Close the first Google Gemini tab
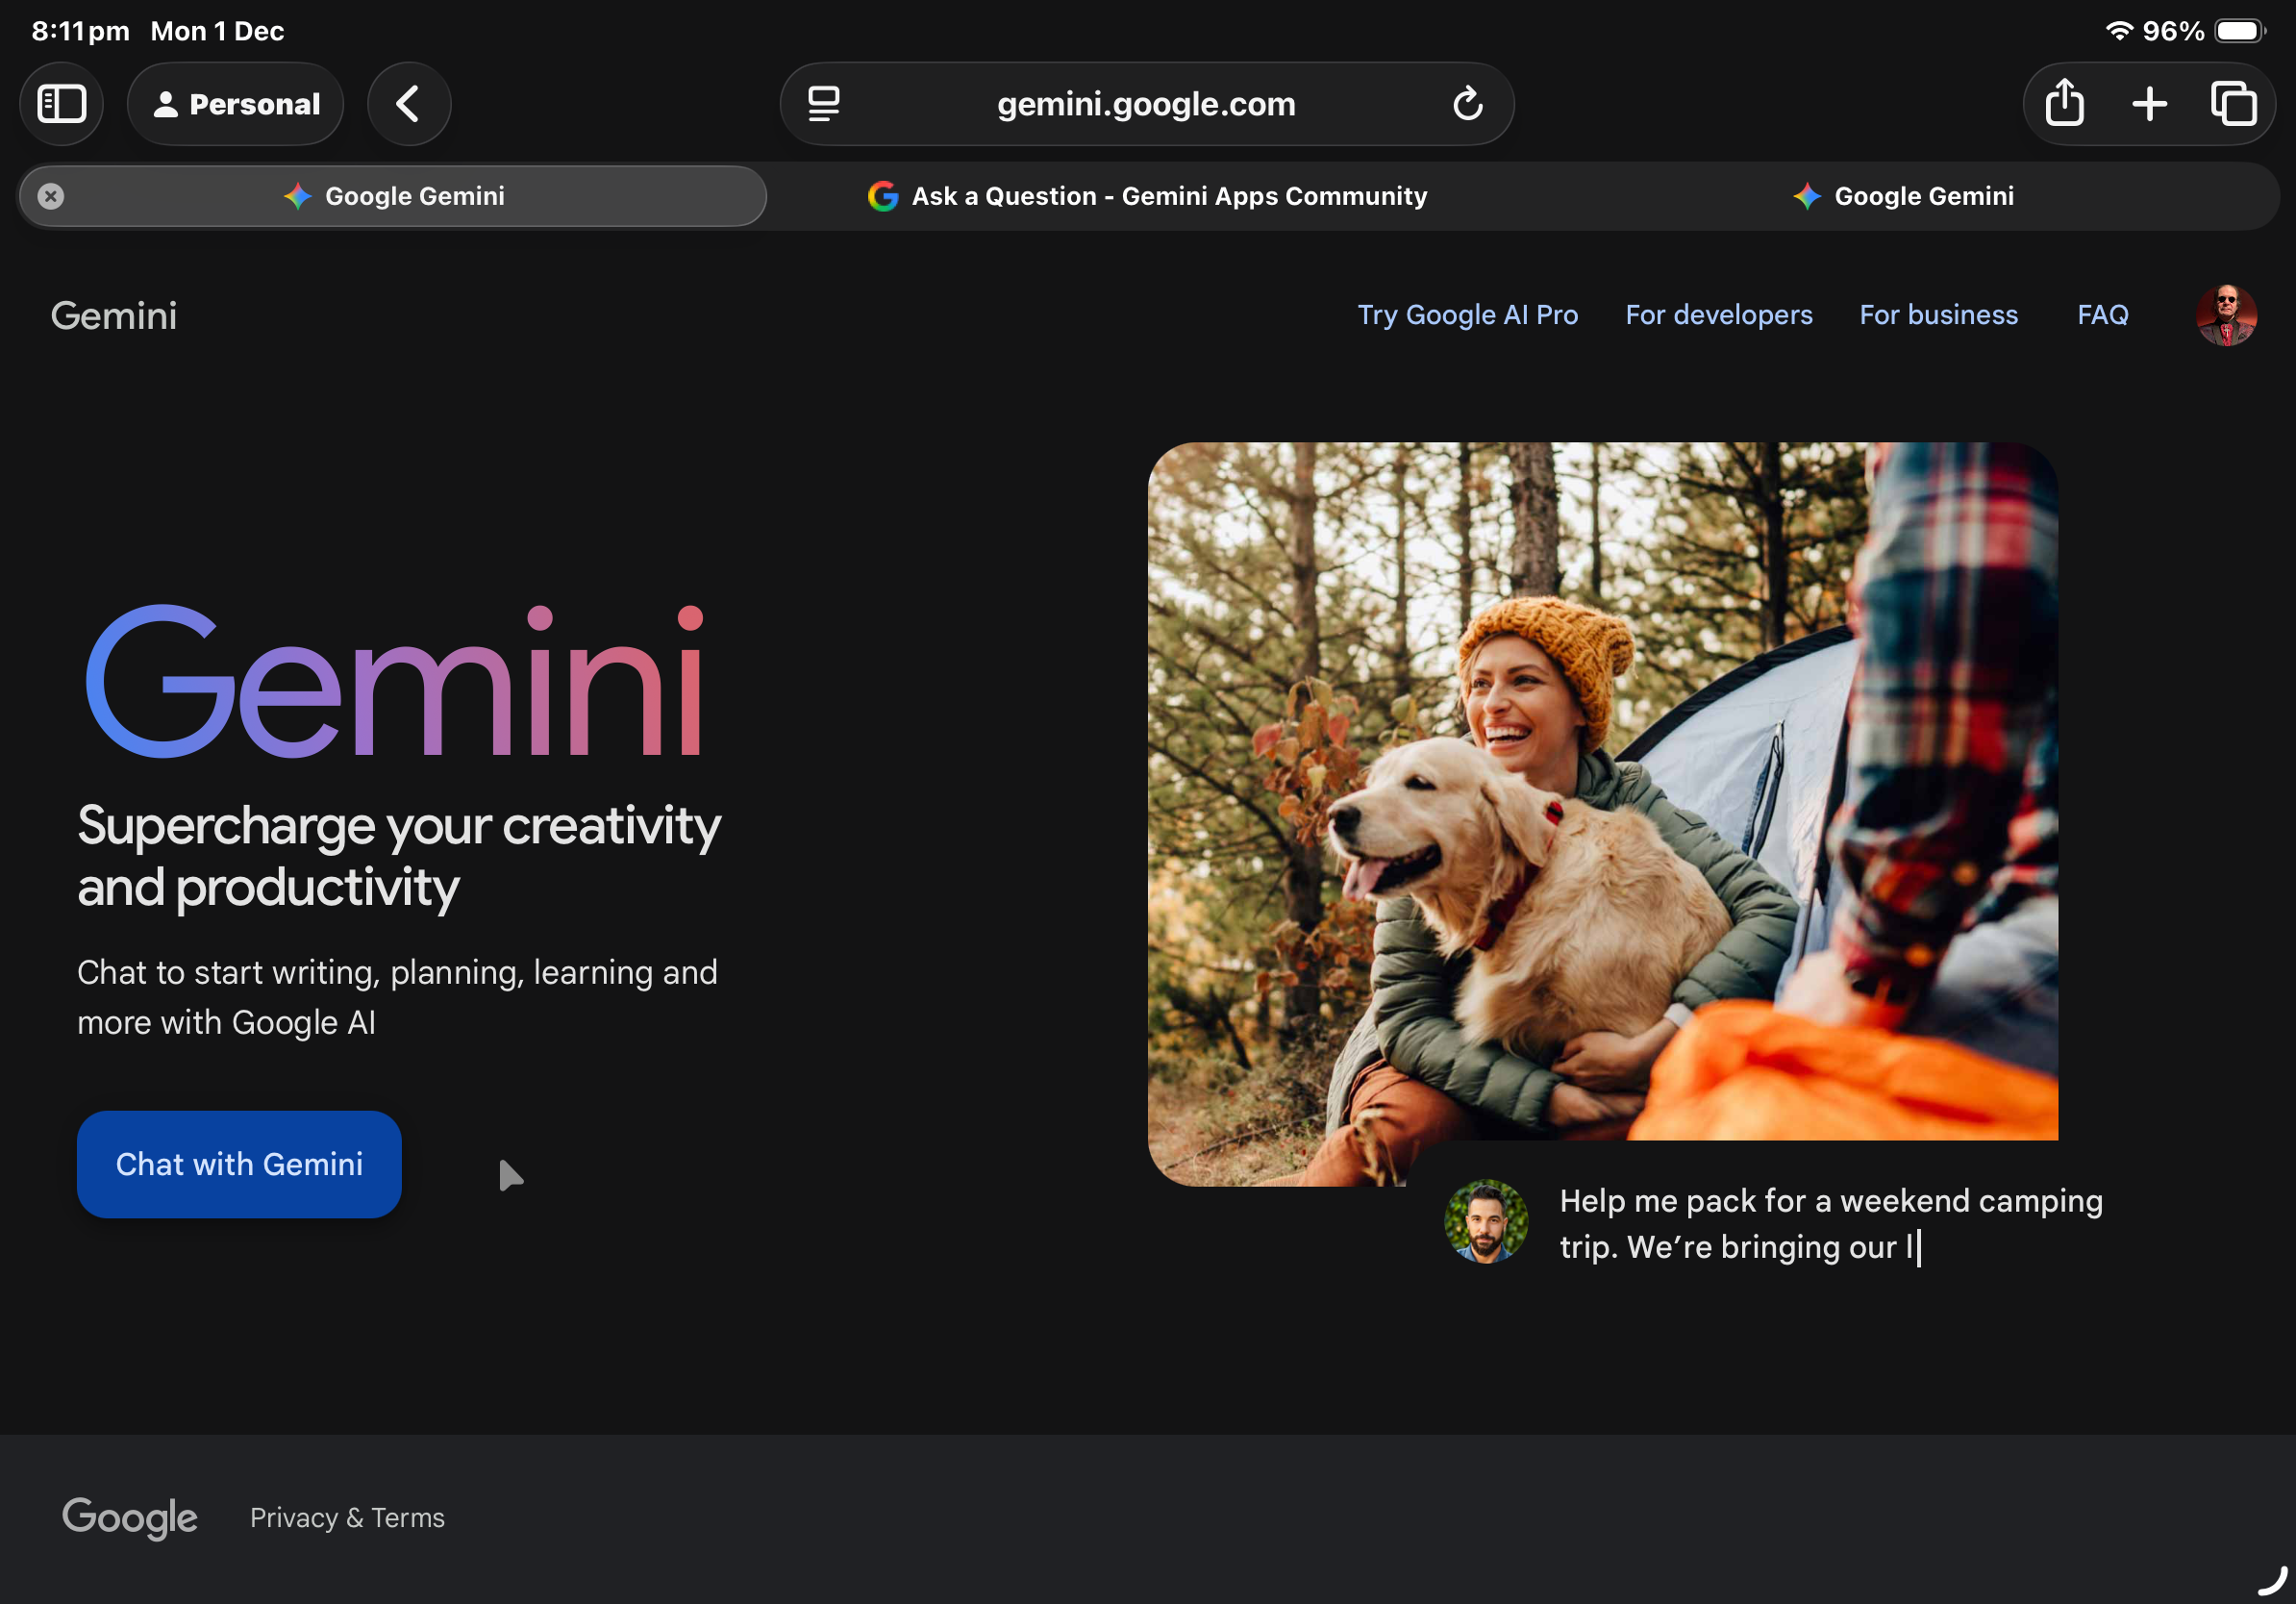 [51, 196]
